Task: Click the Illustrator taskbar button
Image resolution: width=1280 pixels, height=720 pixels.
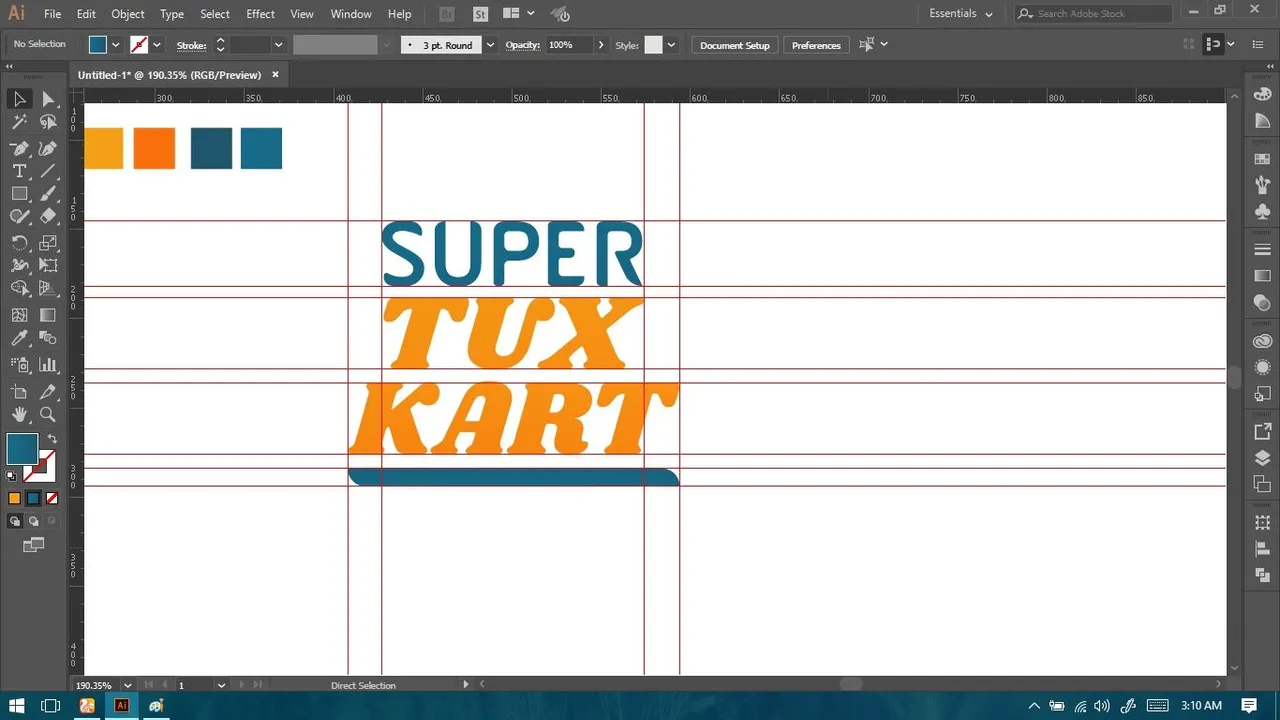Action: tap(122, 705)
